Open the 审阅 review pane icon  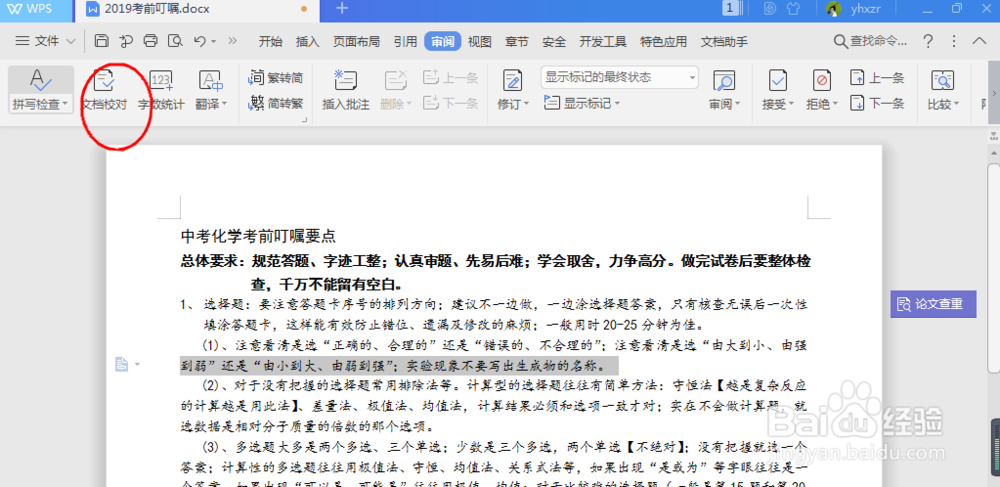pyautogui.click(x=724, y=80)
